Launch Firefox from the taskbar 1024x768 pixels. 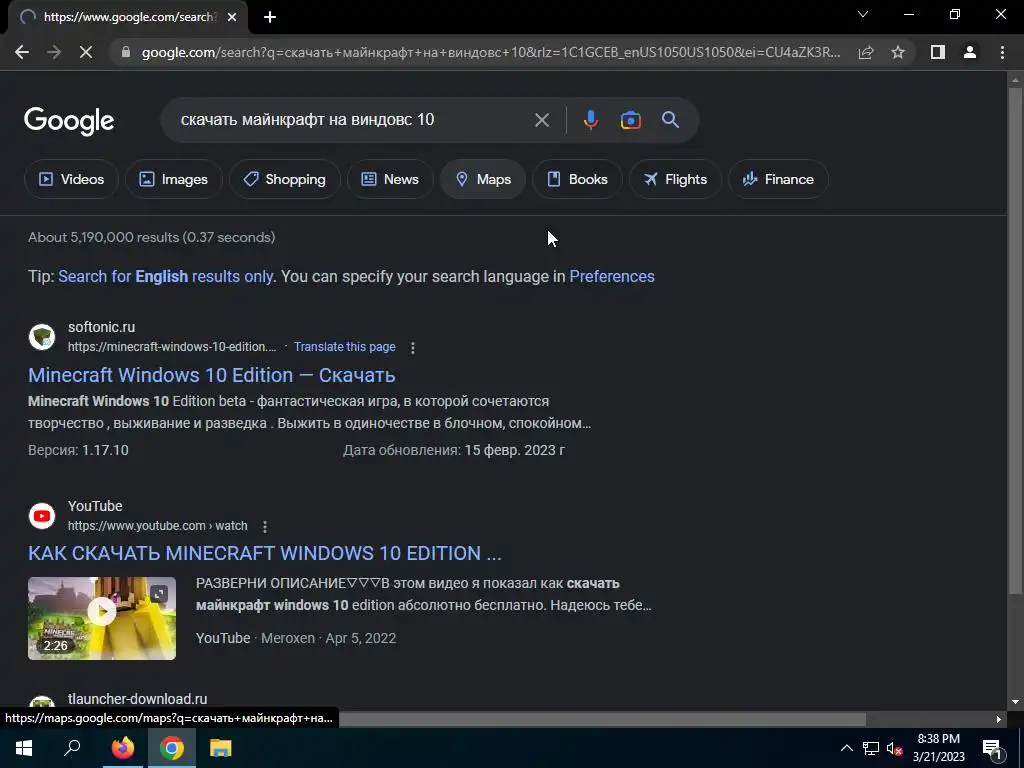[x=122, y=748]
